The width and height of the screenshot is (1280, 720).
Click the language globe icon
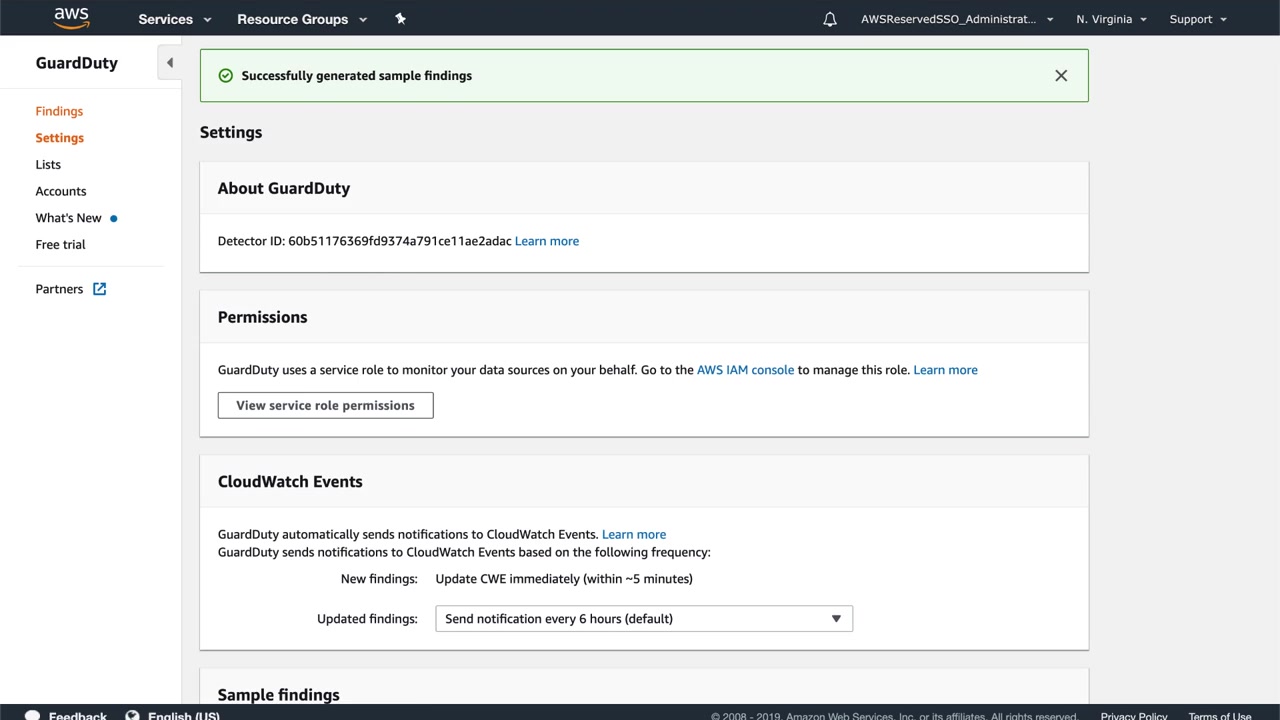tap(132, 715)
